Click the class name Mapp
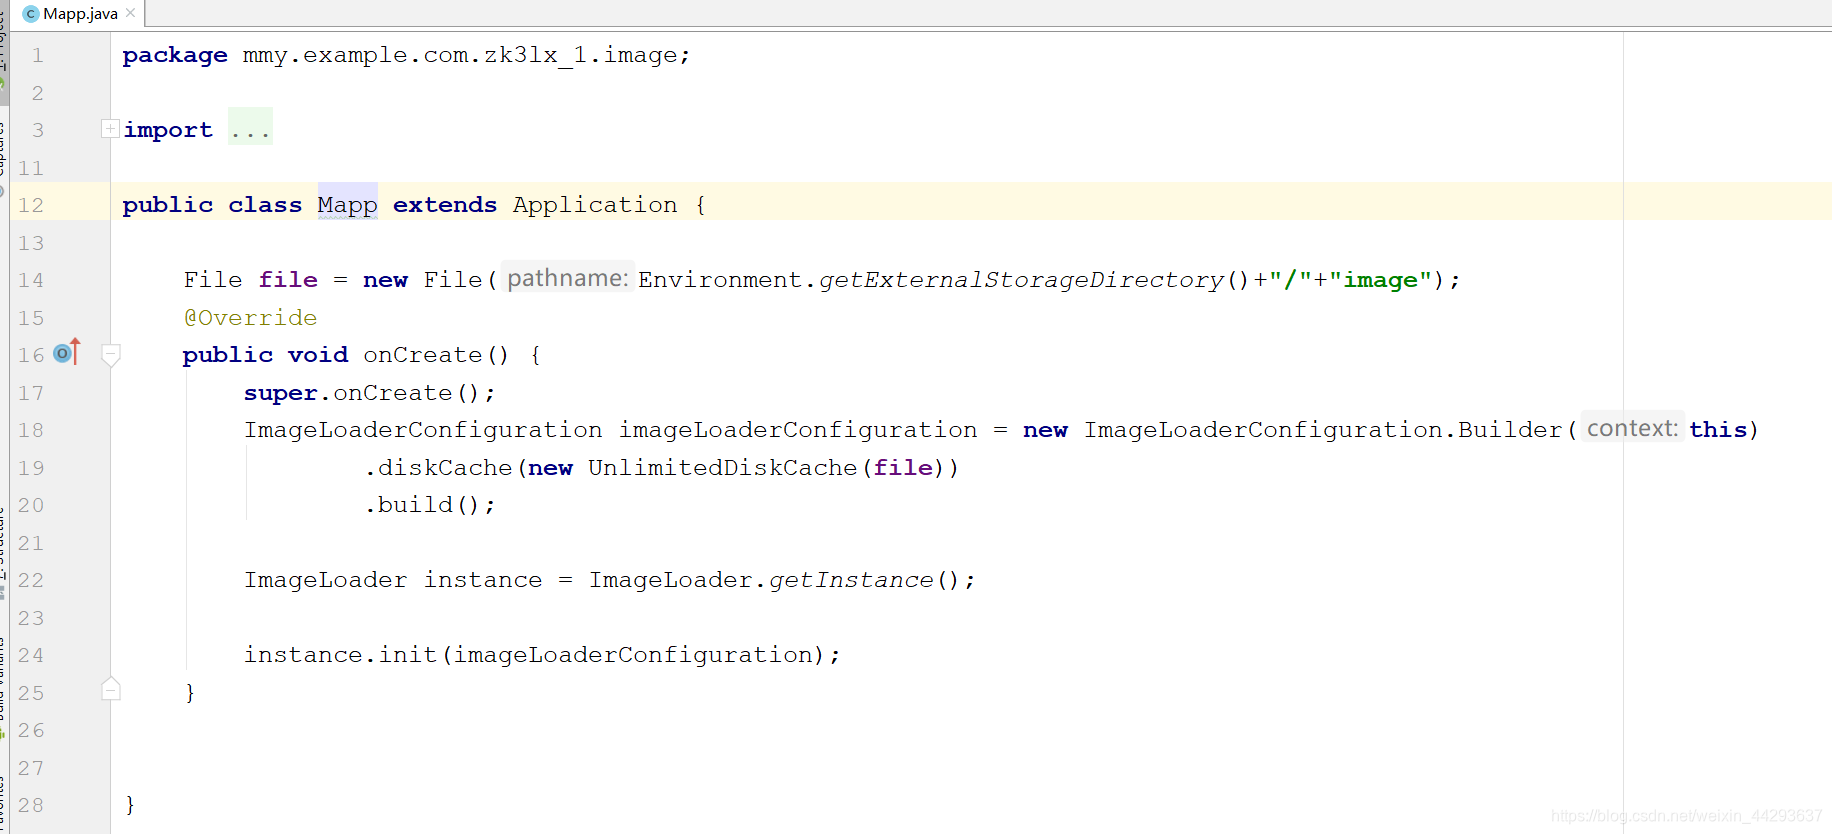The height and width of the screenshot is (834, 1832). (347, 204)
